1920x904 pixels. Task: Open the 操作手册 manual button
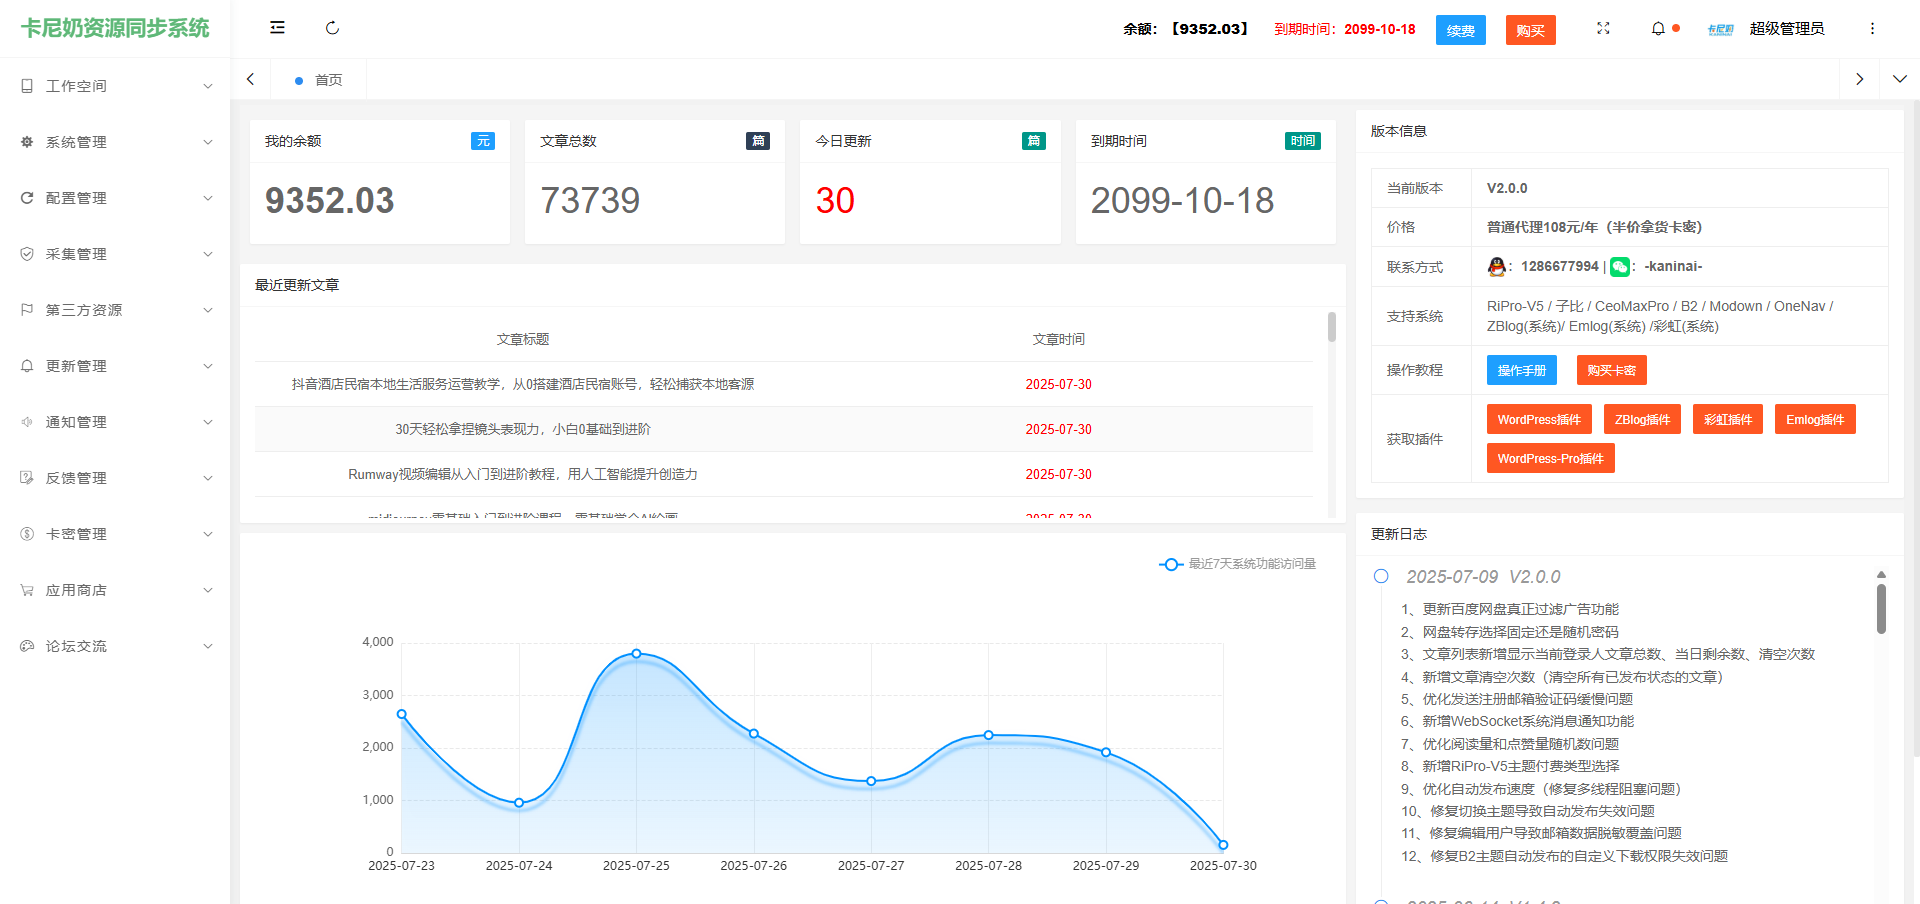(1522, 370)
